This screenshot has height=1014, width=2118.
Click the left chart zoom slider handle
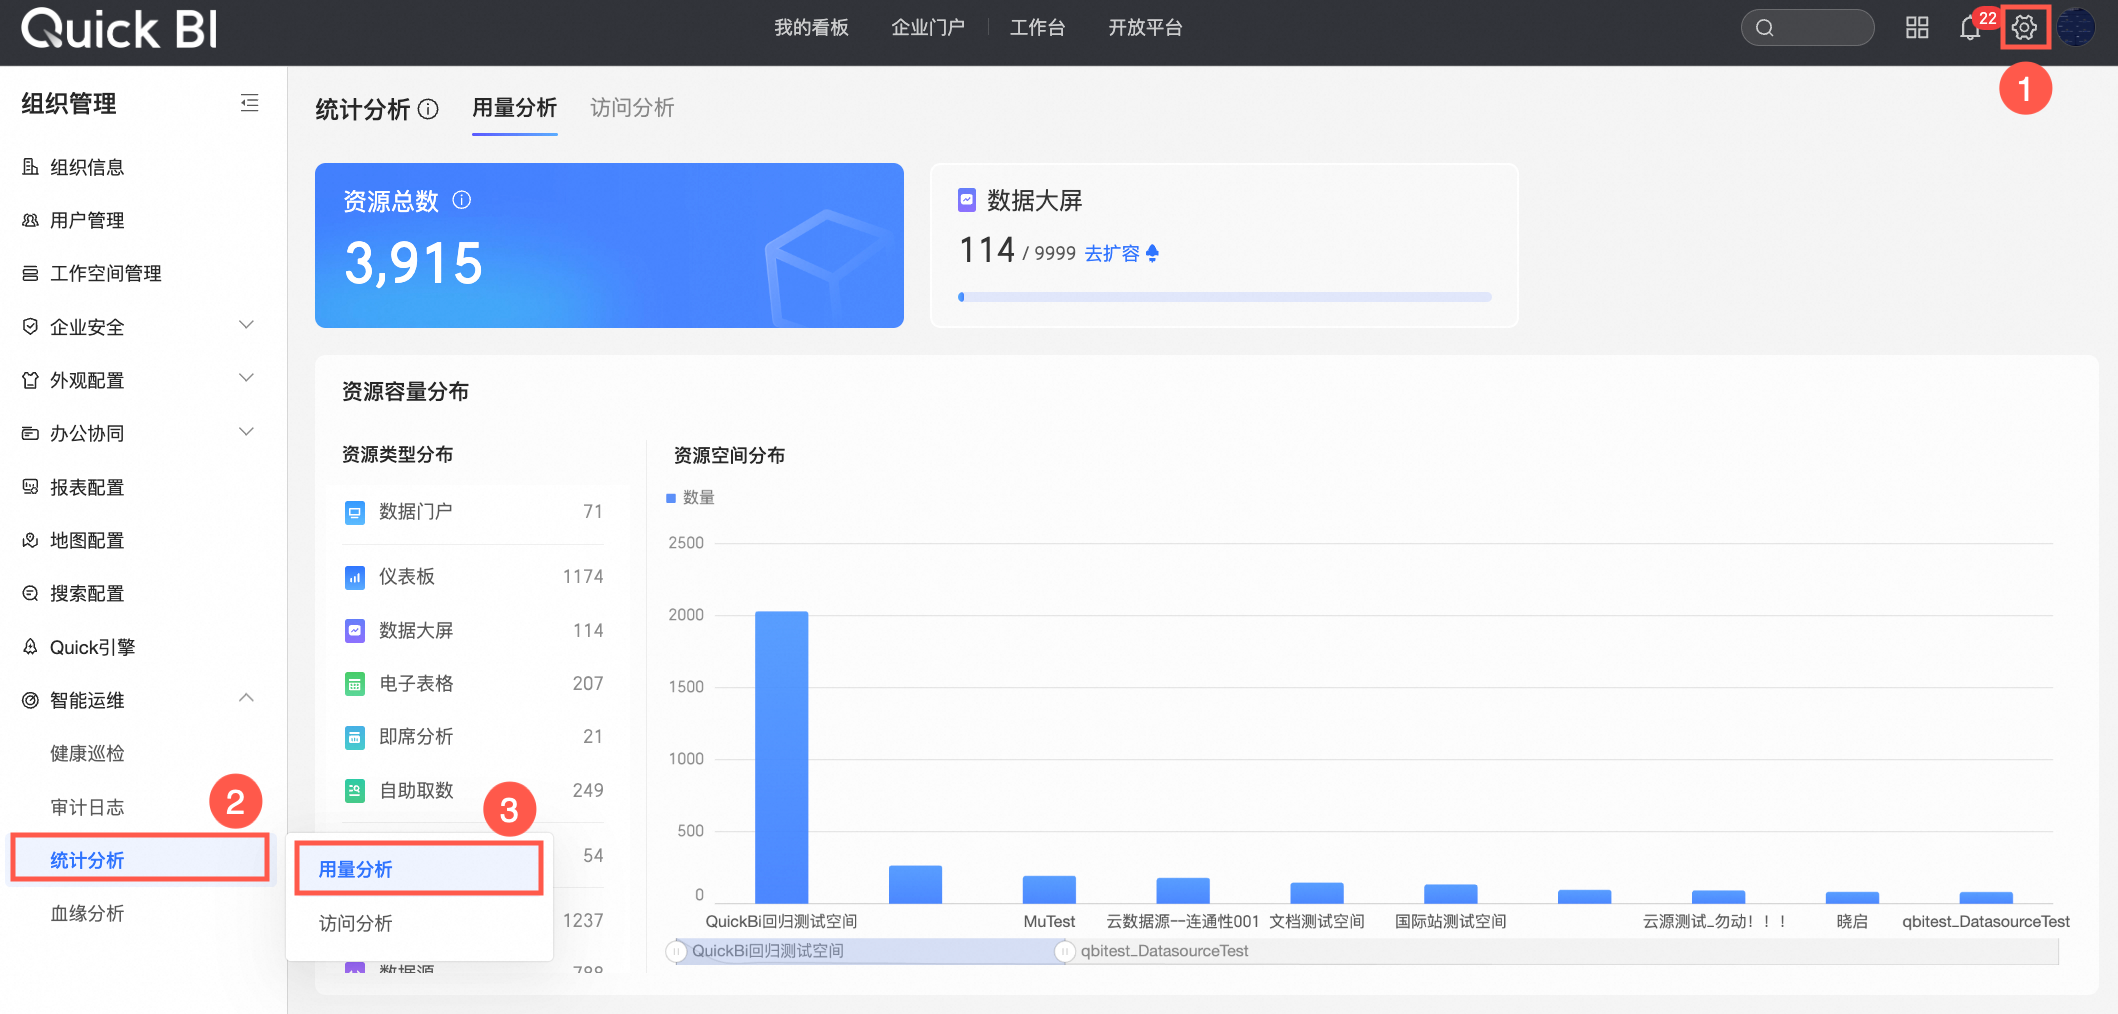click(x=677, y=951)
